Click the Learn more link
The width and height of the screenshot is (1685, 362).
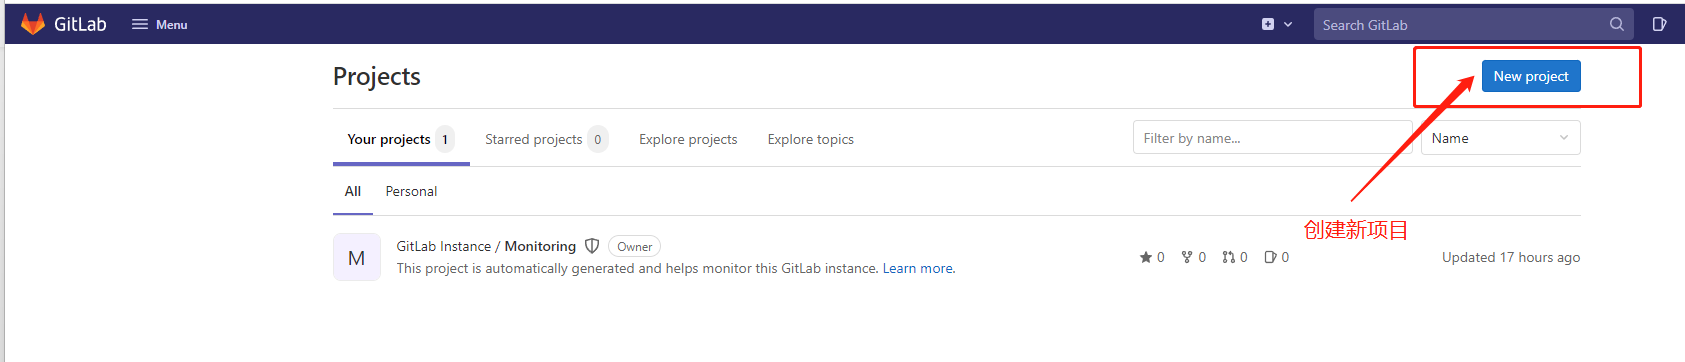pos(919,268)
